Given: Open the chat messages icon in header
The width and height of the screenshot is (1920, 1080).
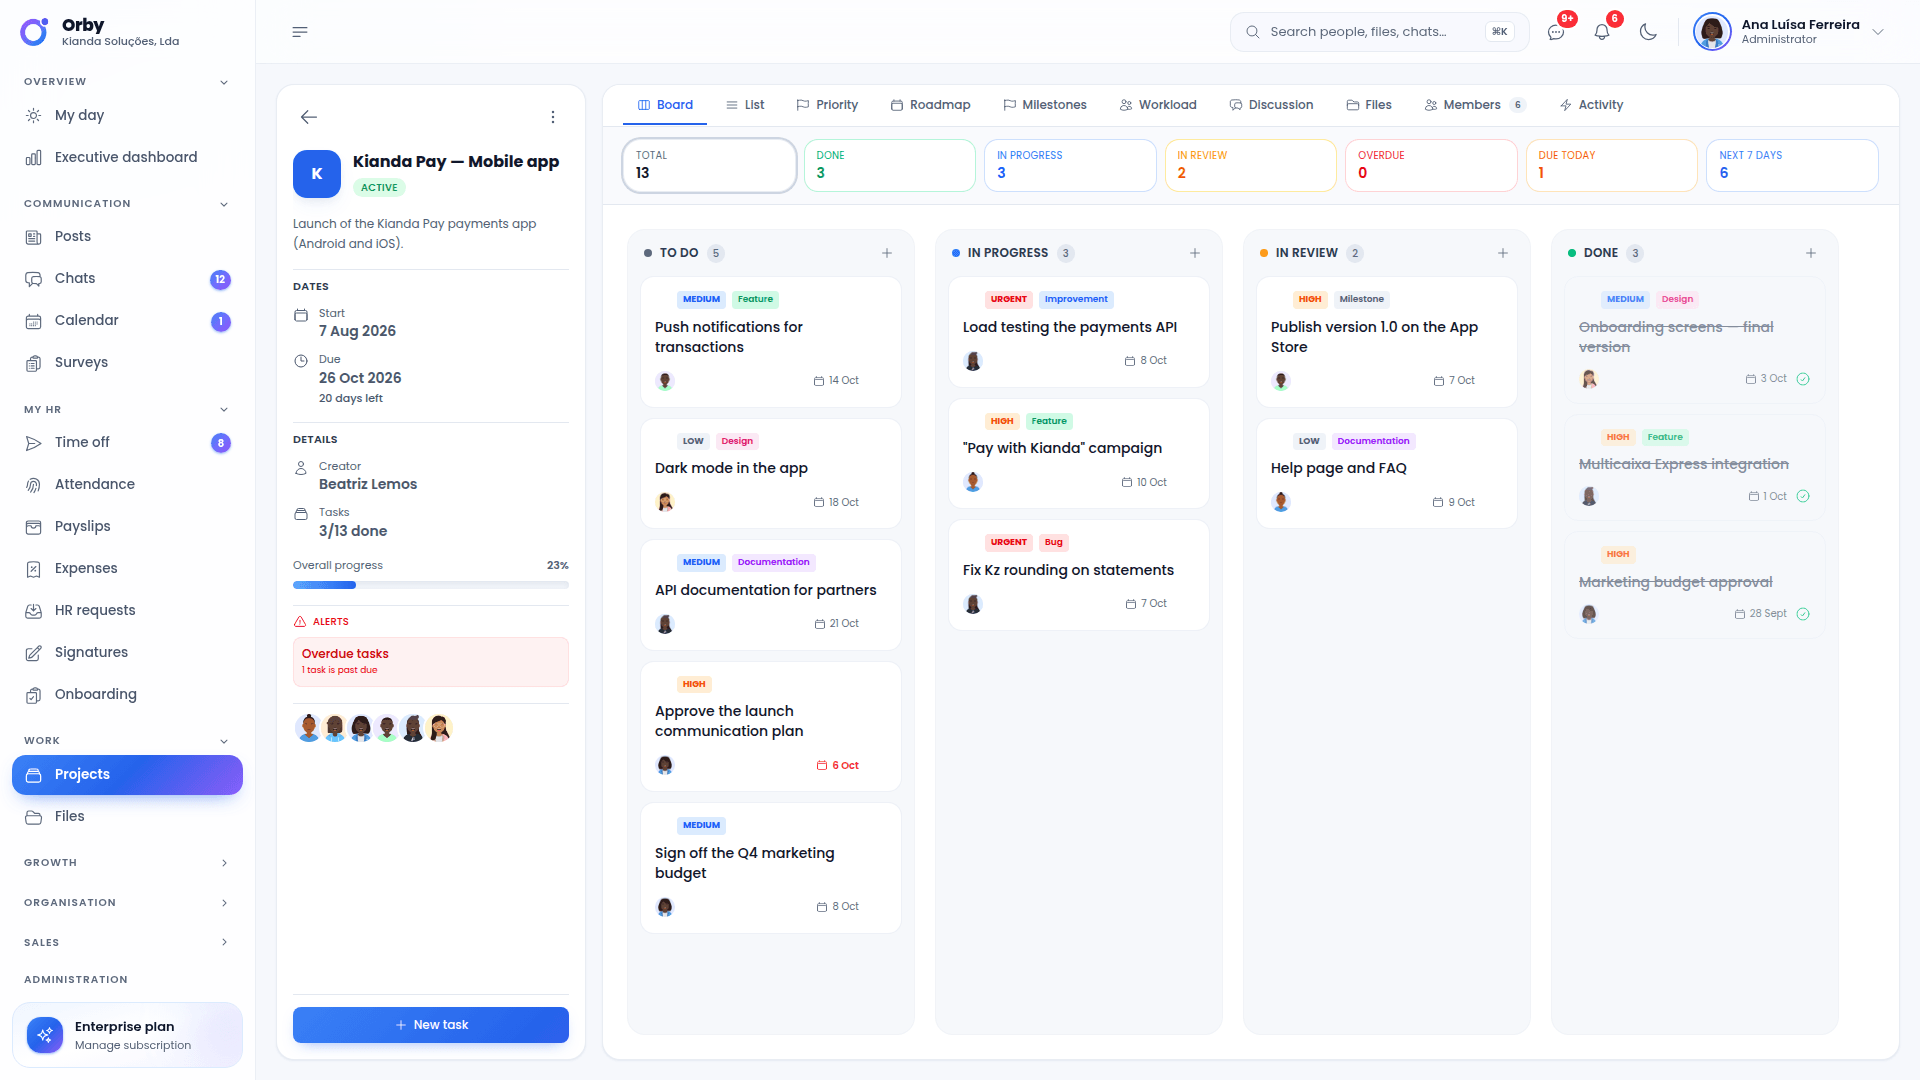Looking at the screenshot, I should coord(1556,32).
